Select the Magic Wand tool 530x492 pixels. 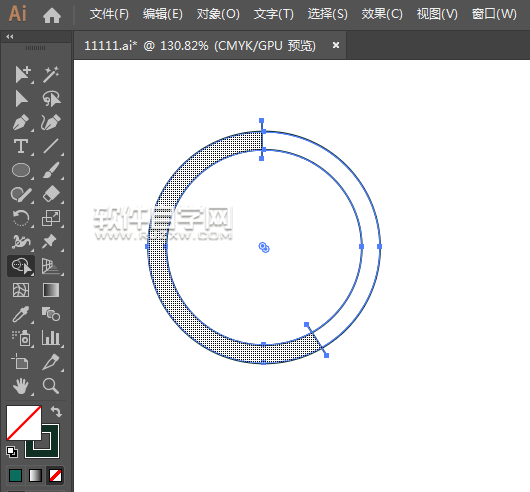click(51, 74)
